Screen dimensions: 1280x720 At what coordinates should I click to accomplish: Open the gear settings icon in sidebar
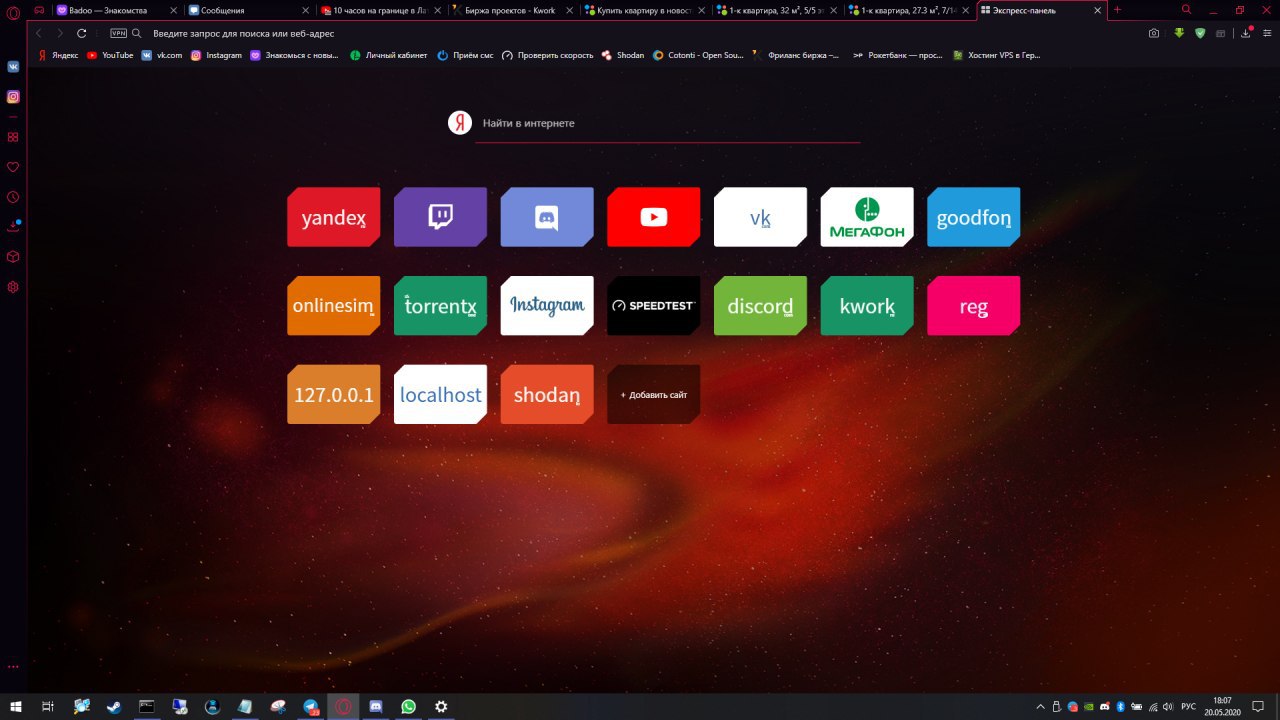click(13, 287)
